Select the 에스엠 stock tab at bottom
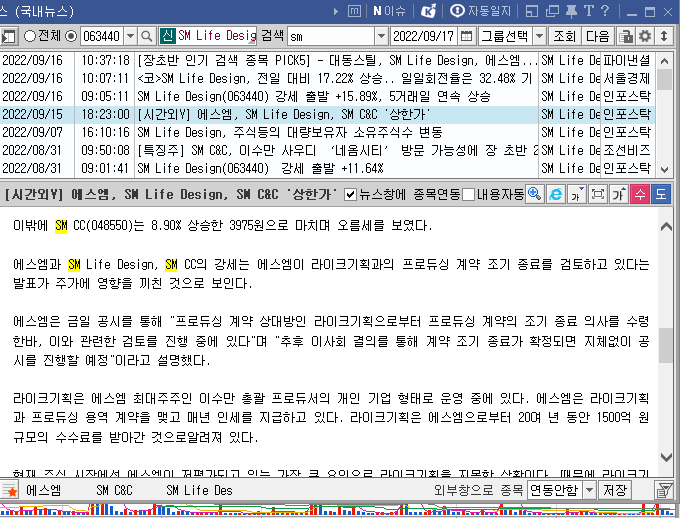680x518 pixels. click(44, 491)
